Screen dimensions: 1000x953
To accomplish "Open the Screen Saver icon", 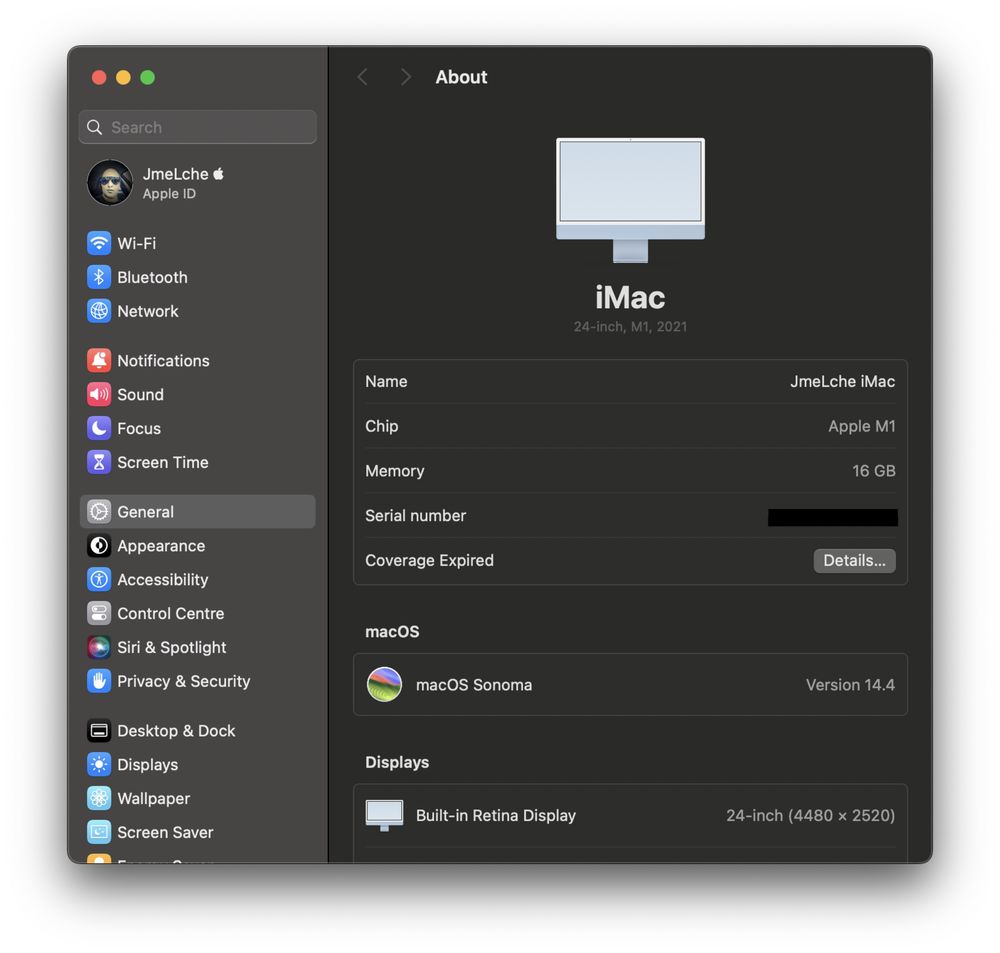I will point(99,832).
